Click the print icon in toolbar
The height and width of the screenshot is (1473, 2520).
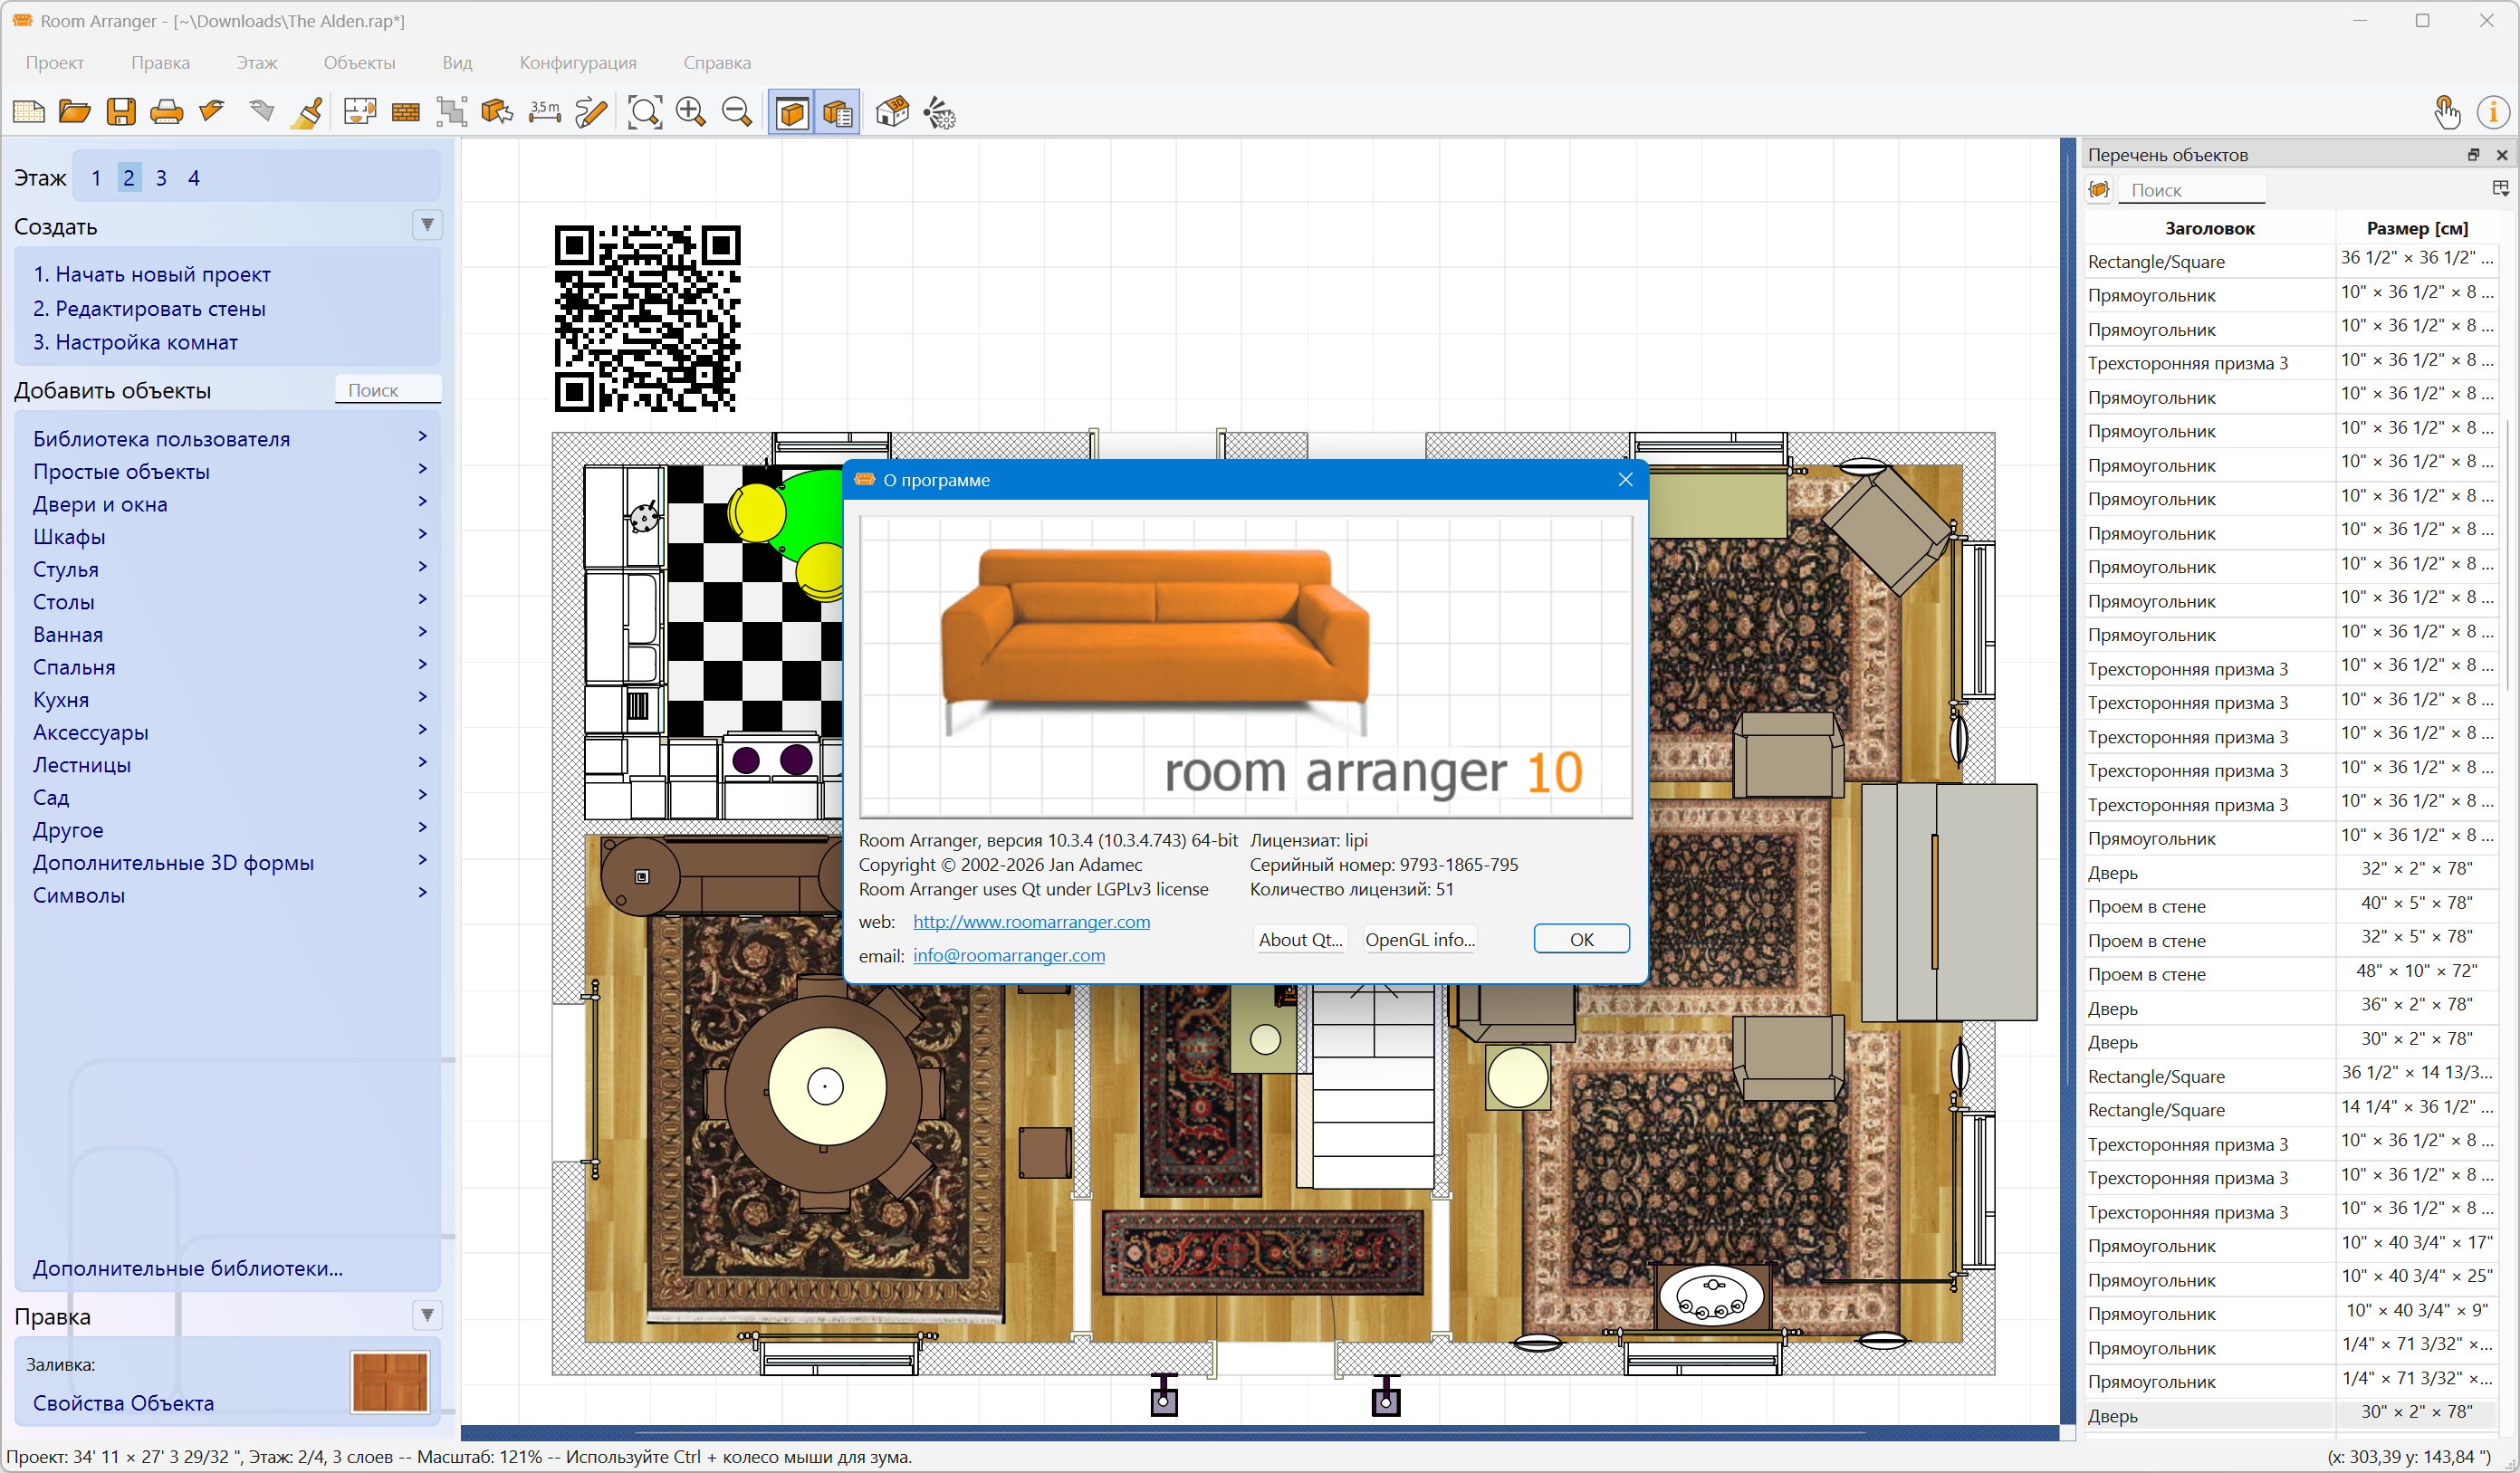click(166, 112)
